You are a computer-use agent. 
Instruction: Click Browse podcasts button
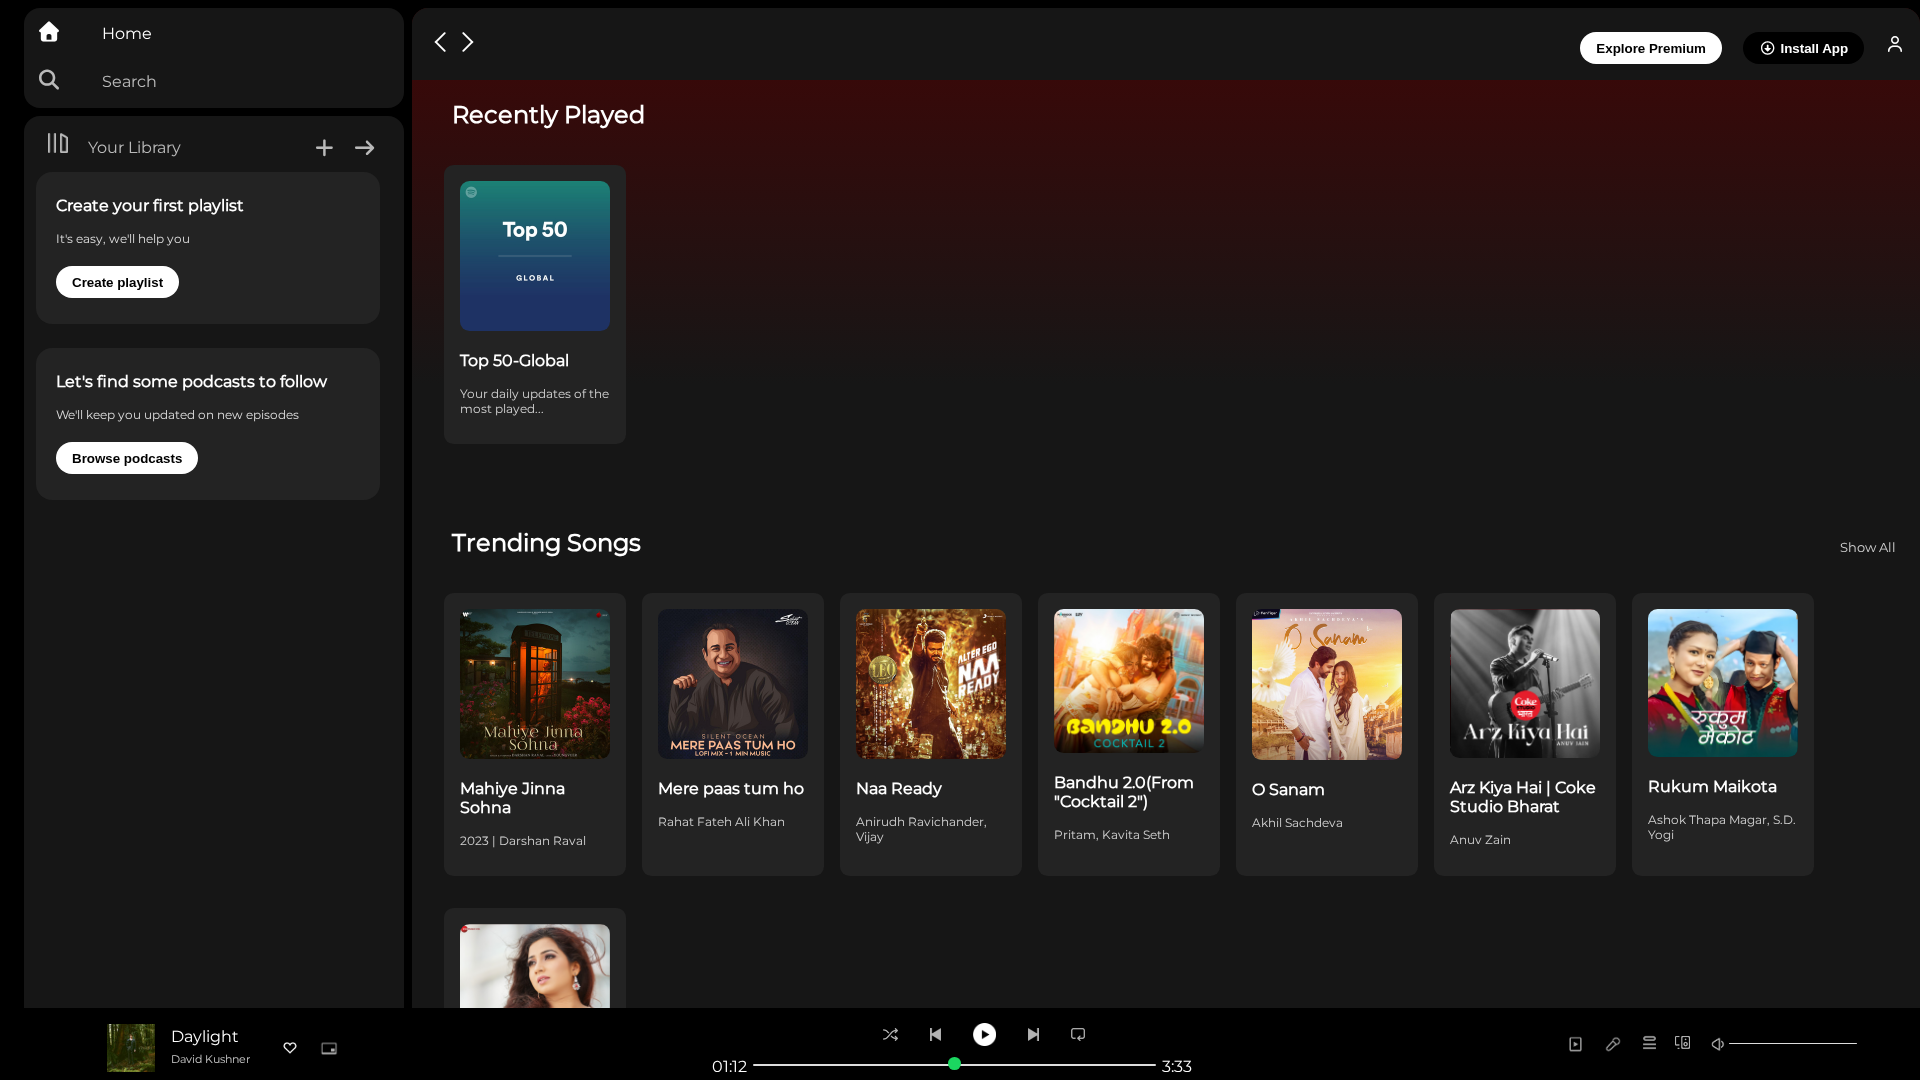pyautogui.click(x=127, y=458)
